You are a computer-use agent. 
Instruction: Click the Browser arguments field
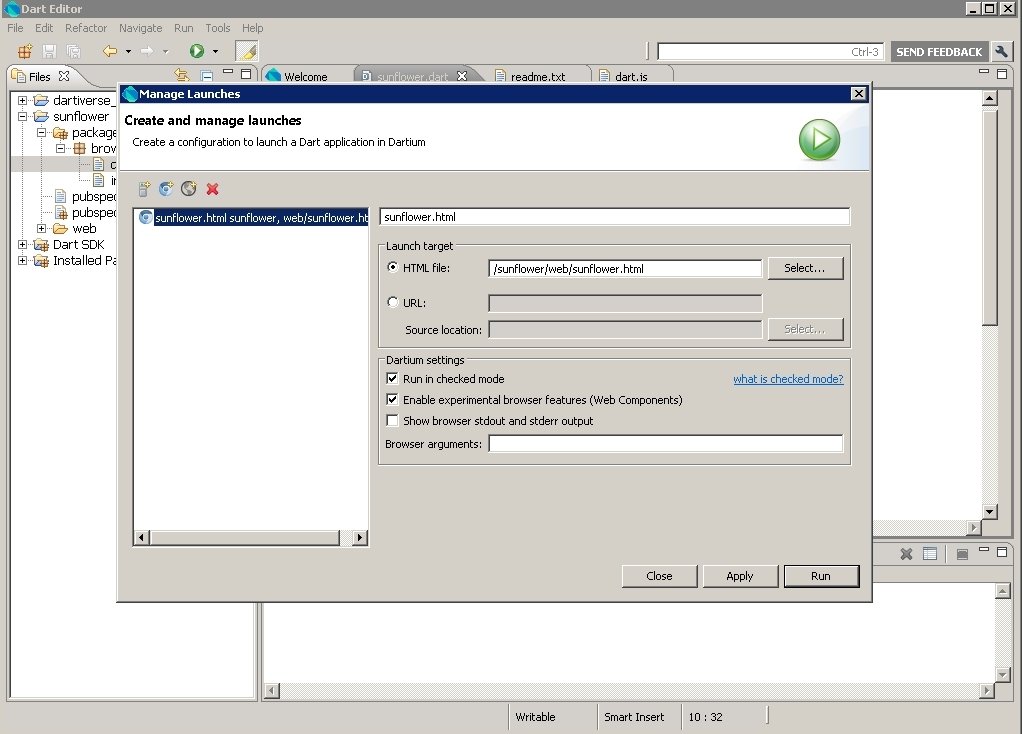665,444
